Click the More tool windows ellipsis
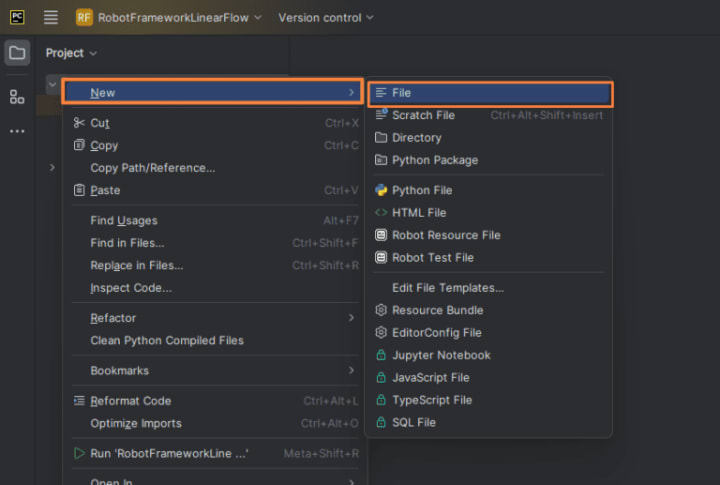The width and height of the screenshot is (720, 485). point(17,131)
